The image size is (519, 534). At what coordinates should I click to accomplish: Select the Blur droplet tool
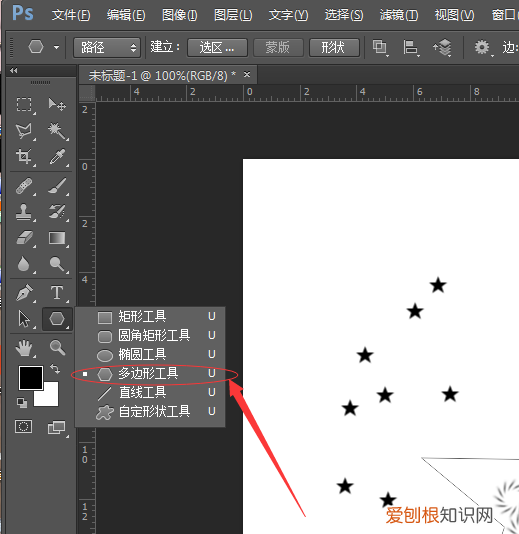click(x=23, y=264)
